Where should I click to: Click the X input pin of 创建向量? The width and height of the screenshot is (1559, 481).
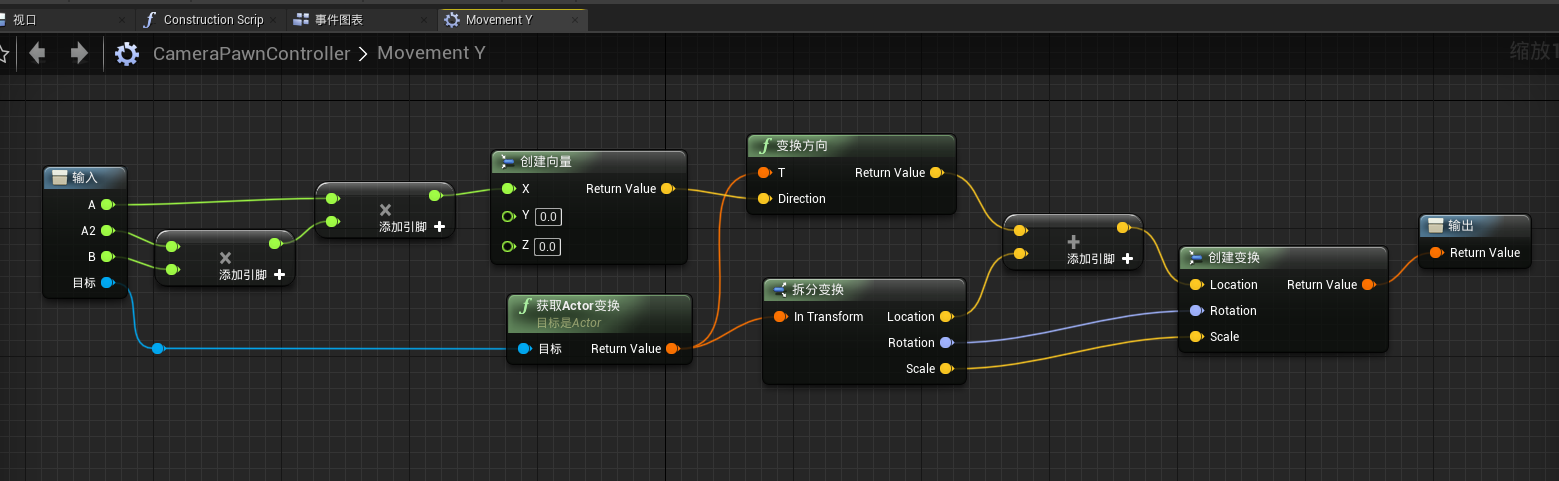[x=508, y=188]
